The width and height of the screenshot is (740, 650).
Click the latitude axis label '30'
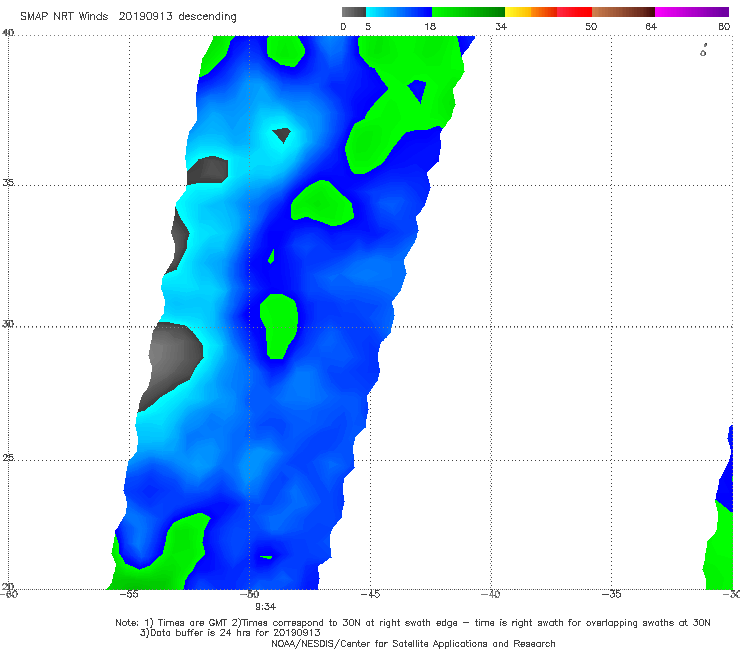tap(8, 324)
